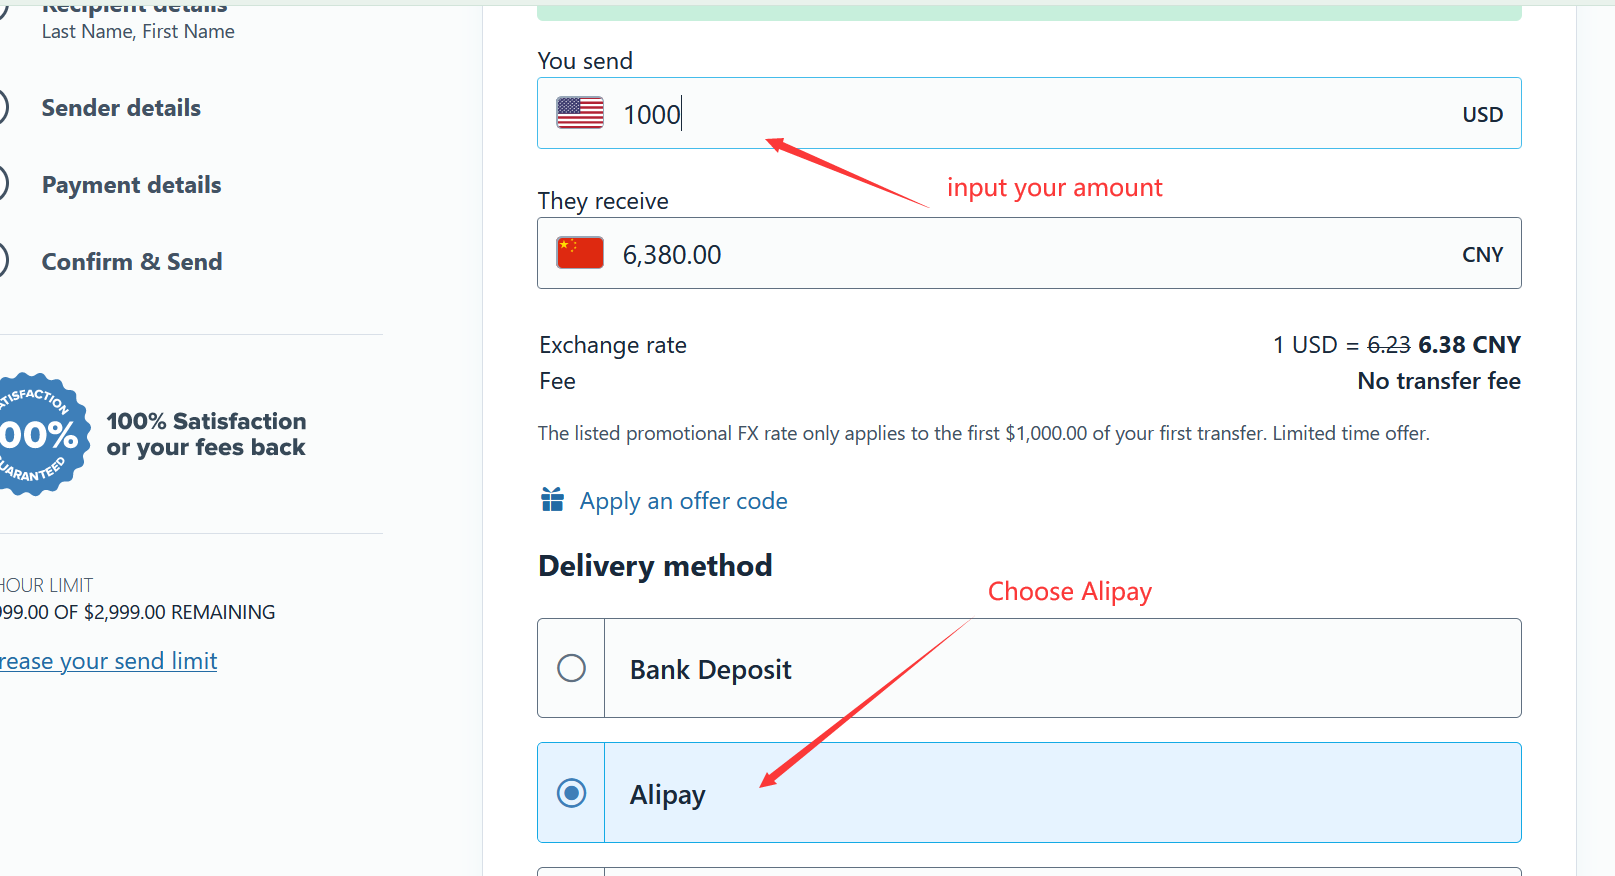Click the US flag icon in You send
The width and height of the screenshot is (1615, 876).
point(580,113)
